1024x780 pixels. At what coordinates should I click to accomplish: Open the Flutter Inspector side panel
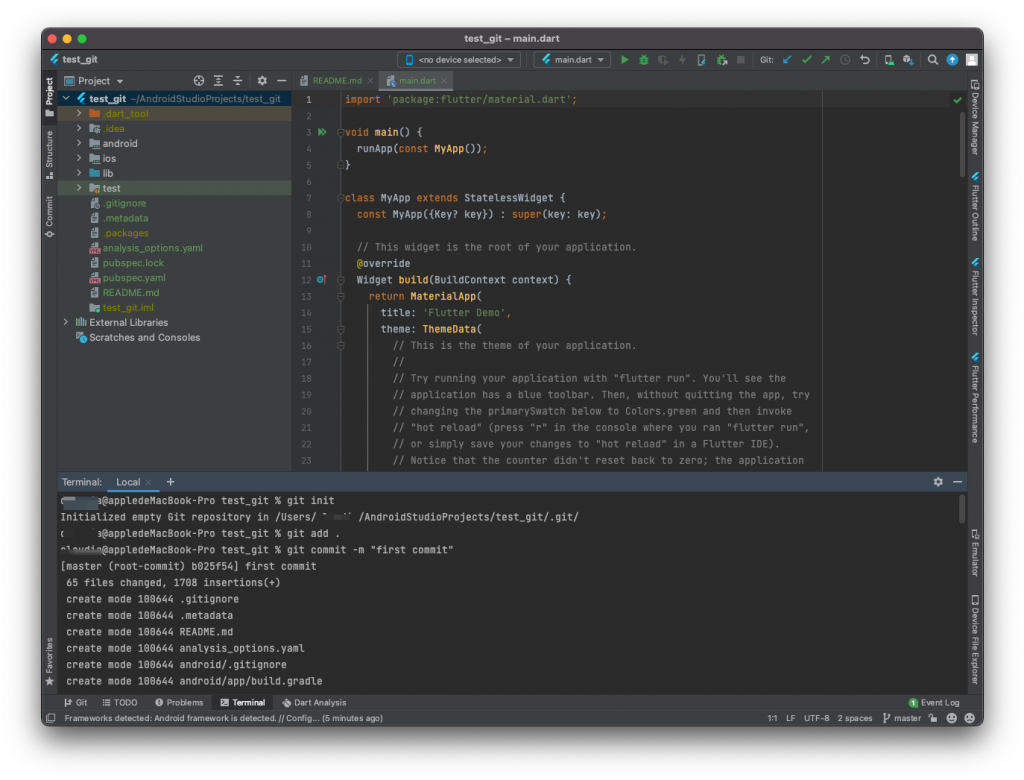click(974, 297)
